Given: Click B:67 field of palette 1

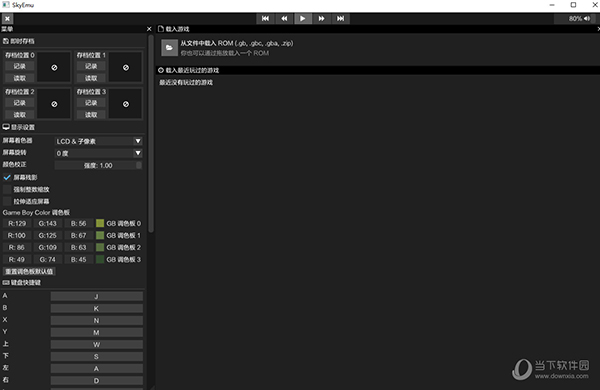Looking at the screenshot, I should click(78, 235).
